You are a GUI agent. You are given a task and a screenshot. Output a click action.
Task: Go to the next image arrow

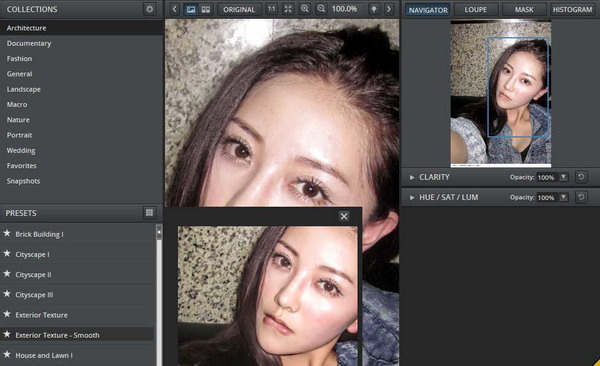(389, 9)
